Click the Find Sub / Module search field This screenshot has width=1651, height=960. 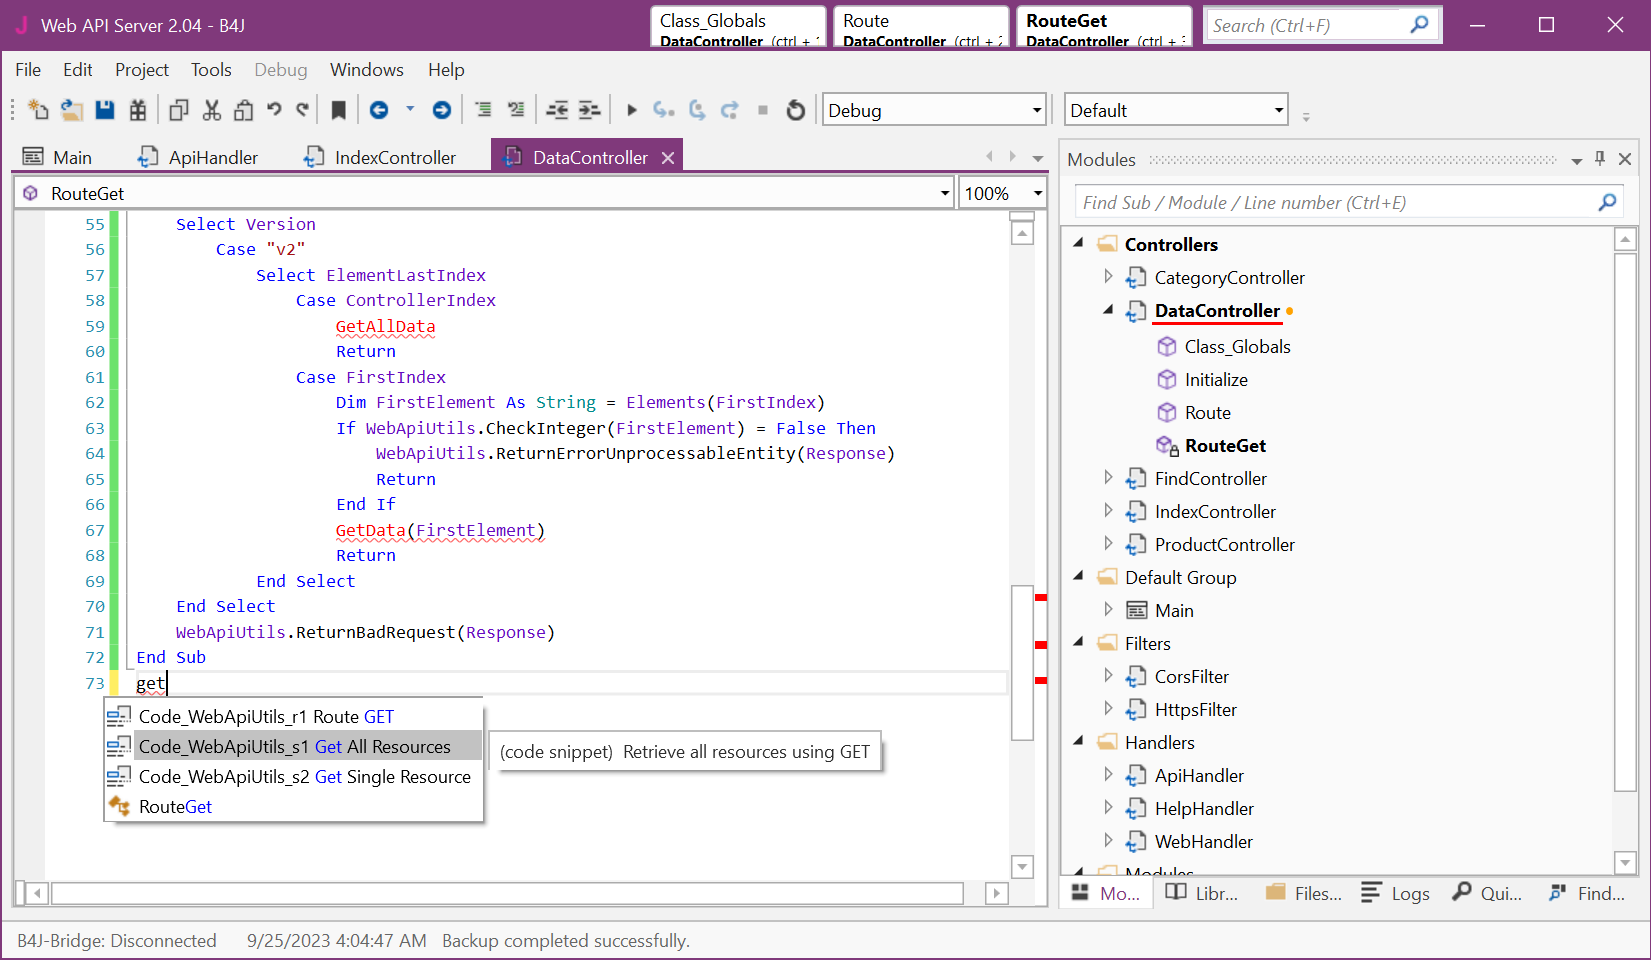[x=1335, y=203]
